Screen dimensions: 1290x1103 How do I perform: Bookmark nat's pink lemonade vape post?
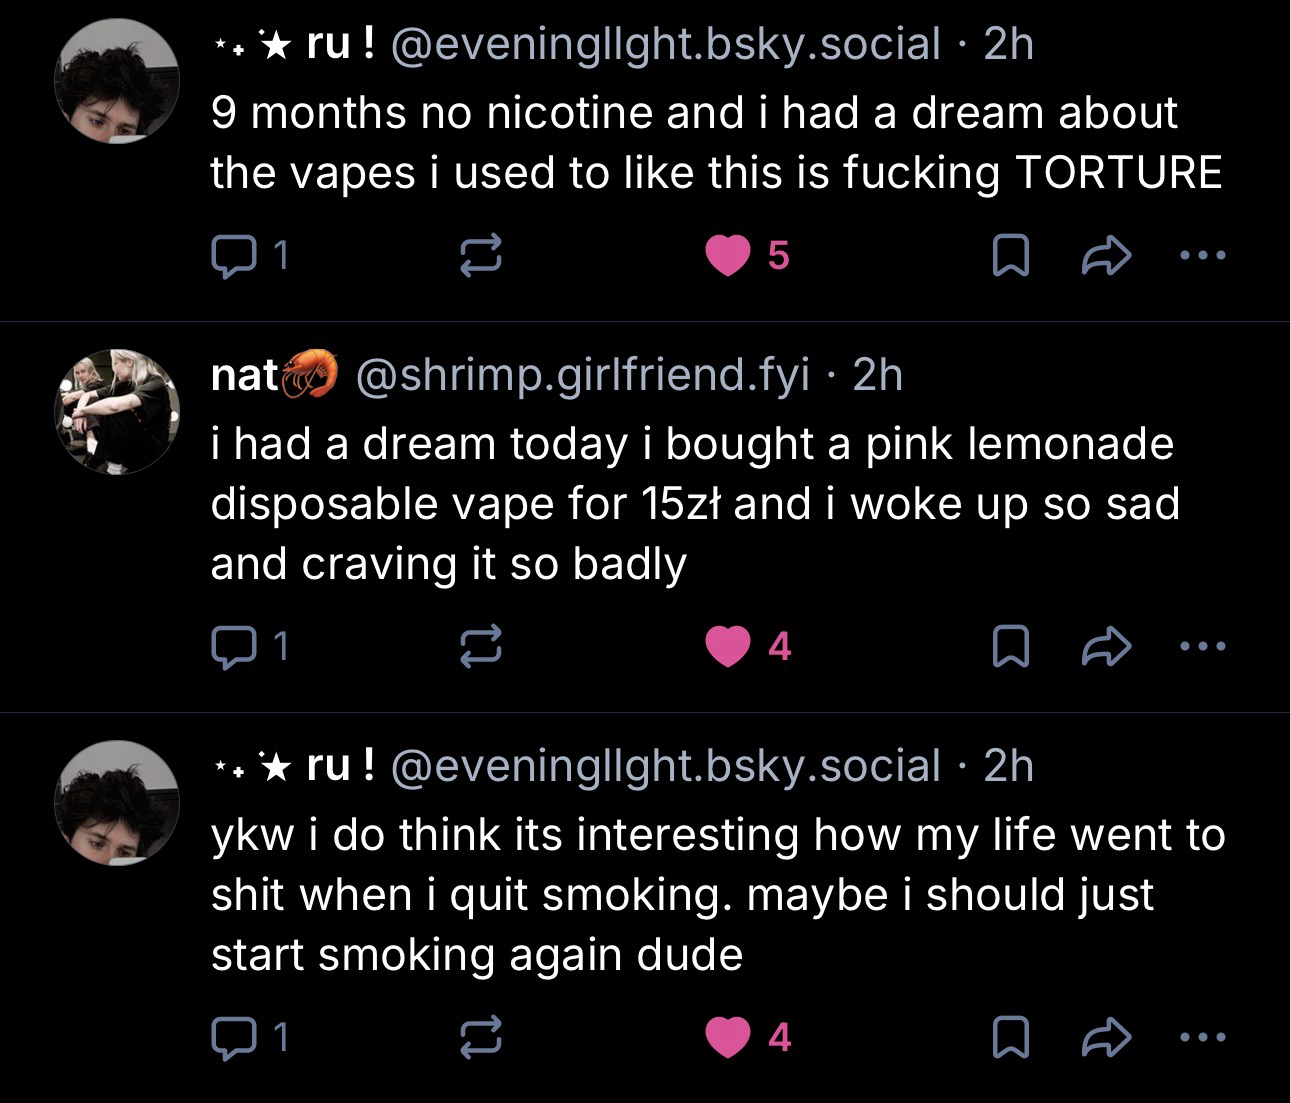coord(1010,647)
